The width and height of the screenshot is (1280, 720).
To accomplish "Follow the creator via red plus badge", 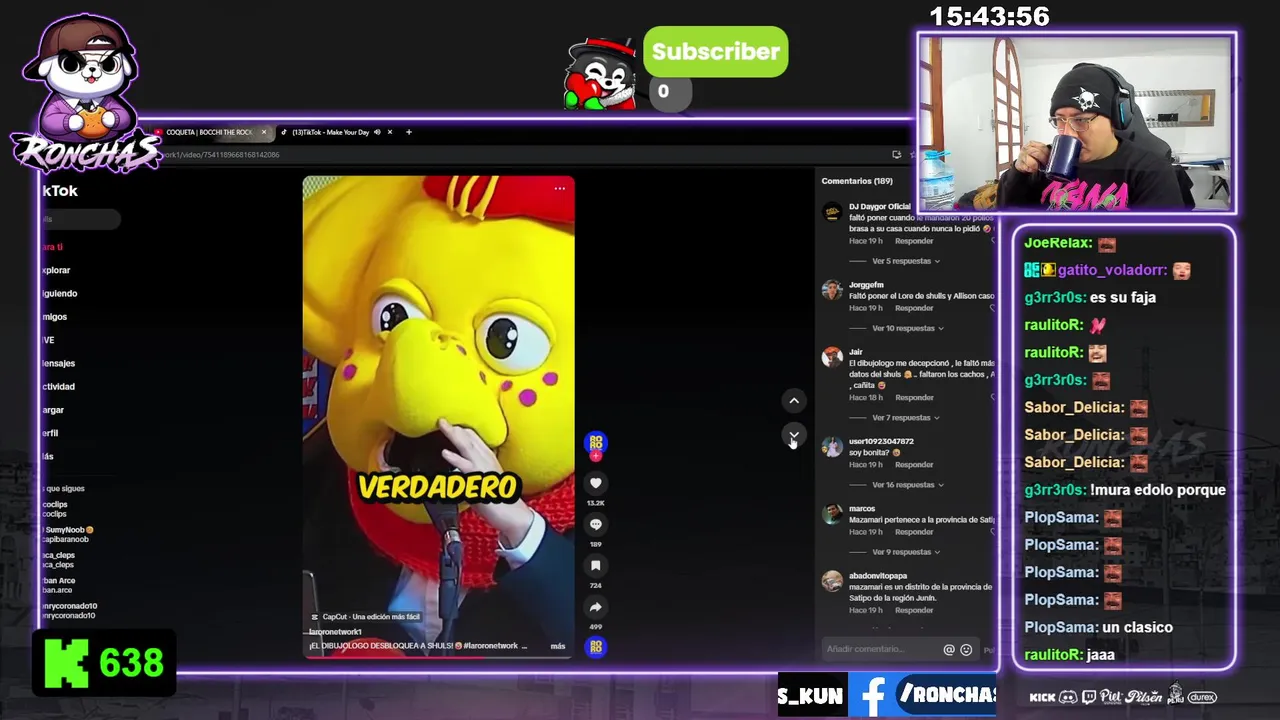I will [x=595, y=456].
